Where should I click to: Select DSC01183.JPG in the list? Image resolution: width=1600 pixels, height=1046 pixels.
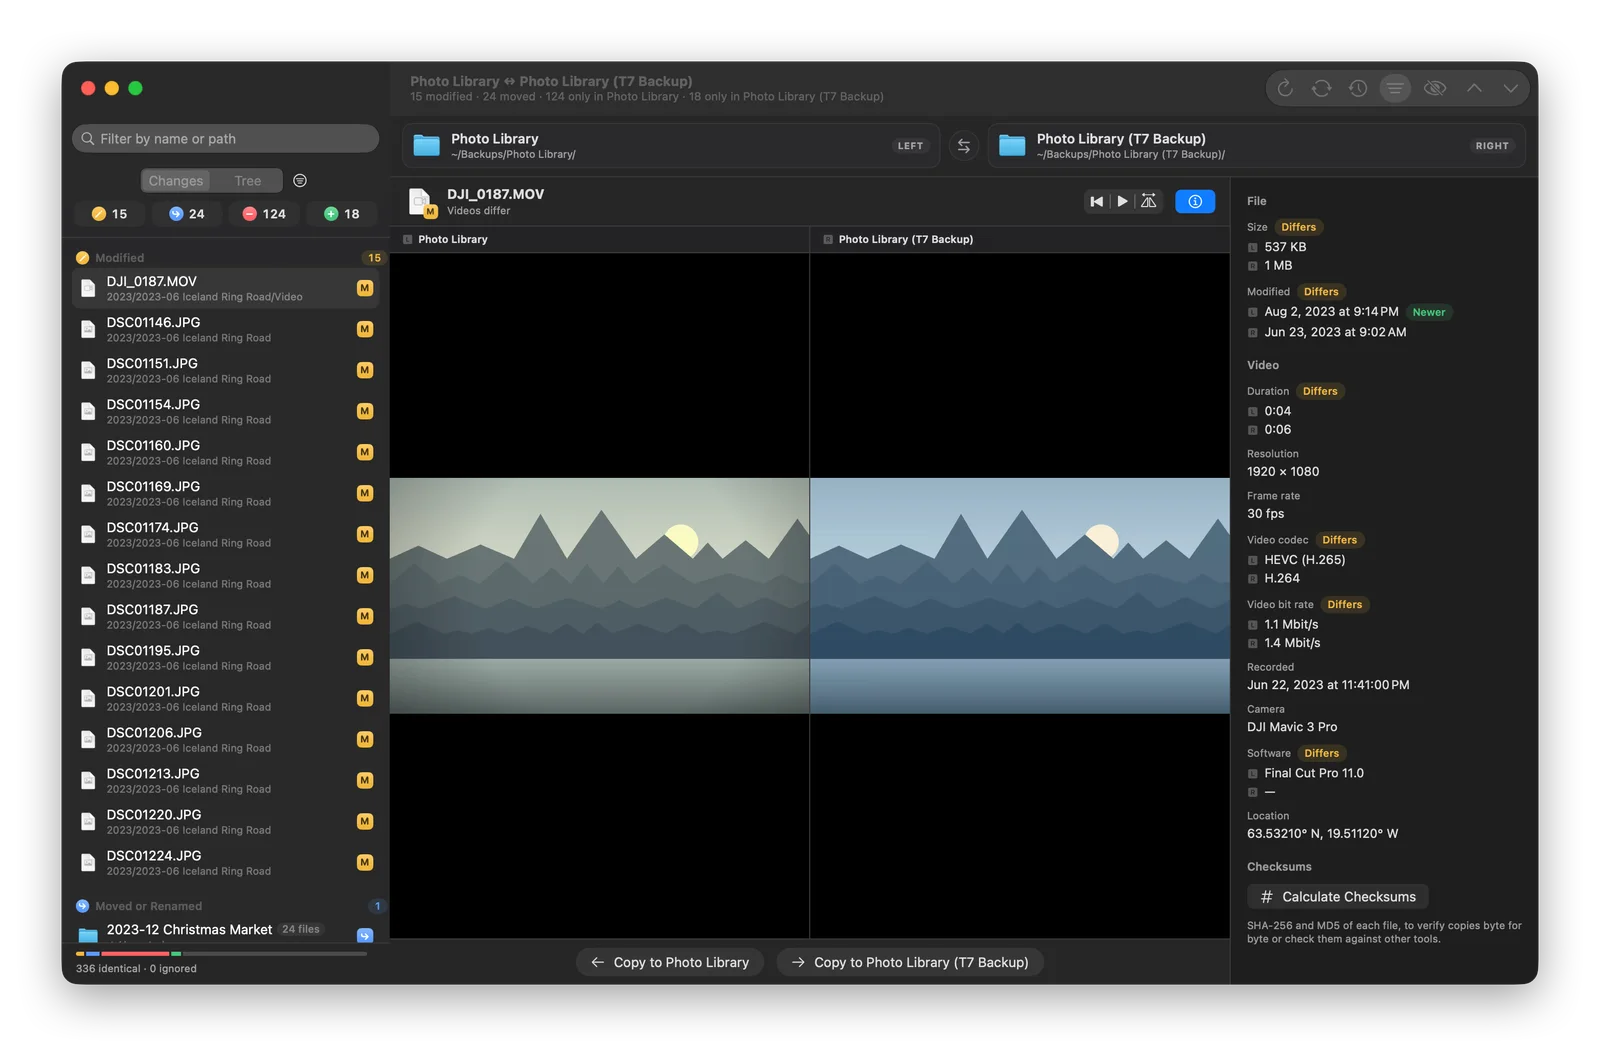click(225, 575)
